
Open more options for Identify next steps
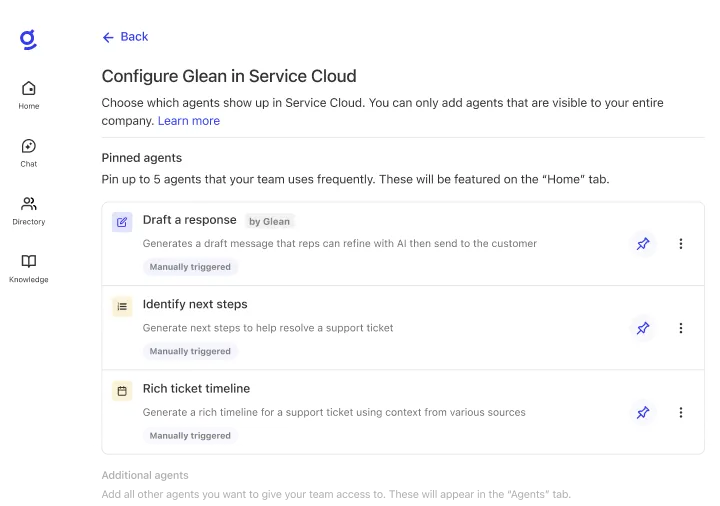point(681,328)
